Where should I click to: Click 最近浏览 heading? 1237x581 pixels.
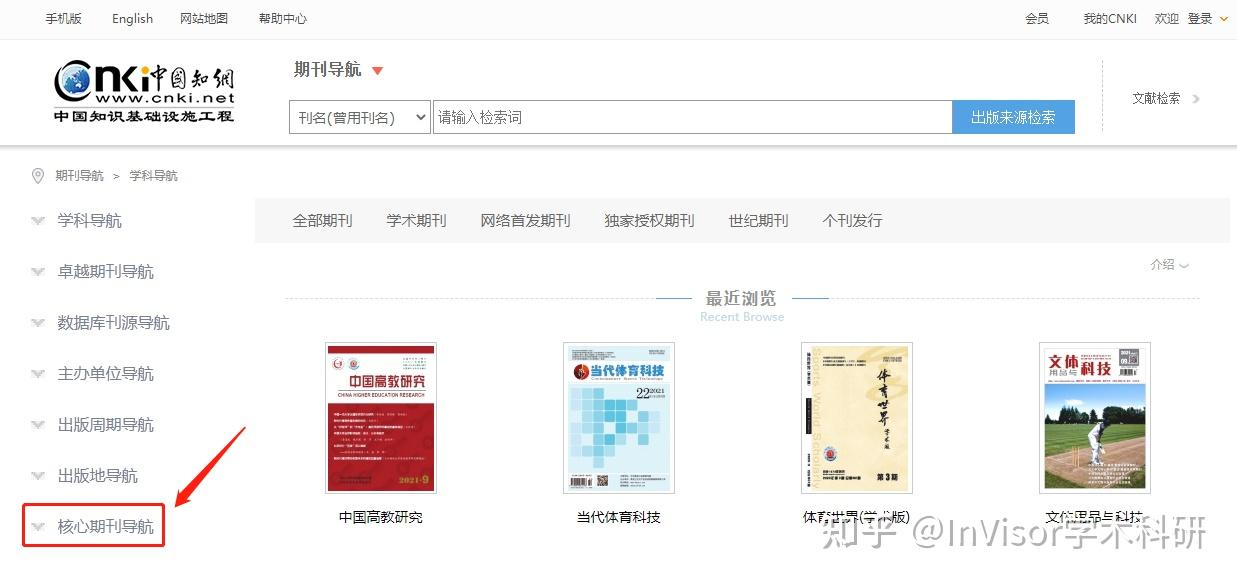click(x=741, y=299)
